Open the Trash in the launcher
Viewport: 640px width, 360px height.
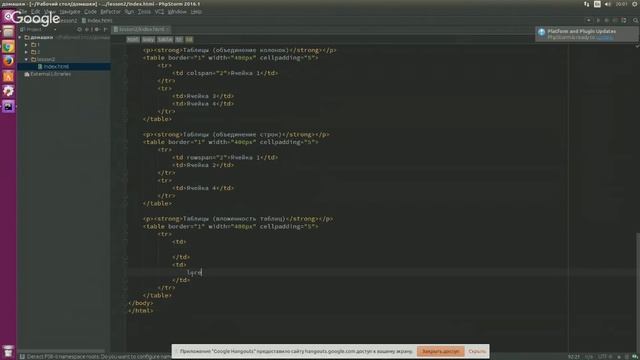(x=8, y=351)
